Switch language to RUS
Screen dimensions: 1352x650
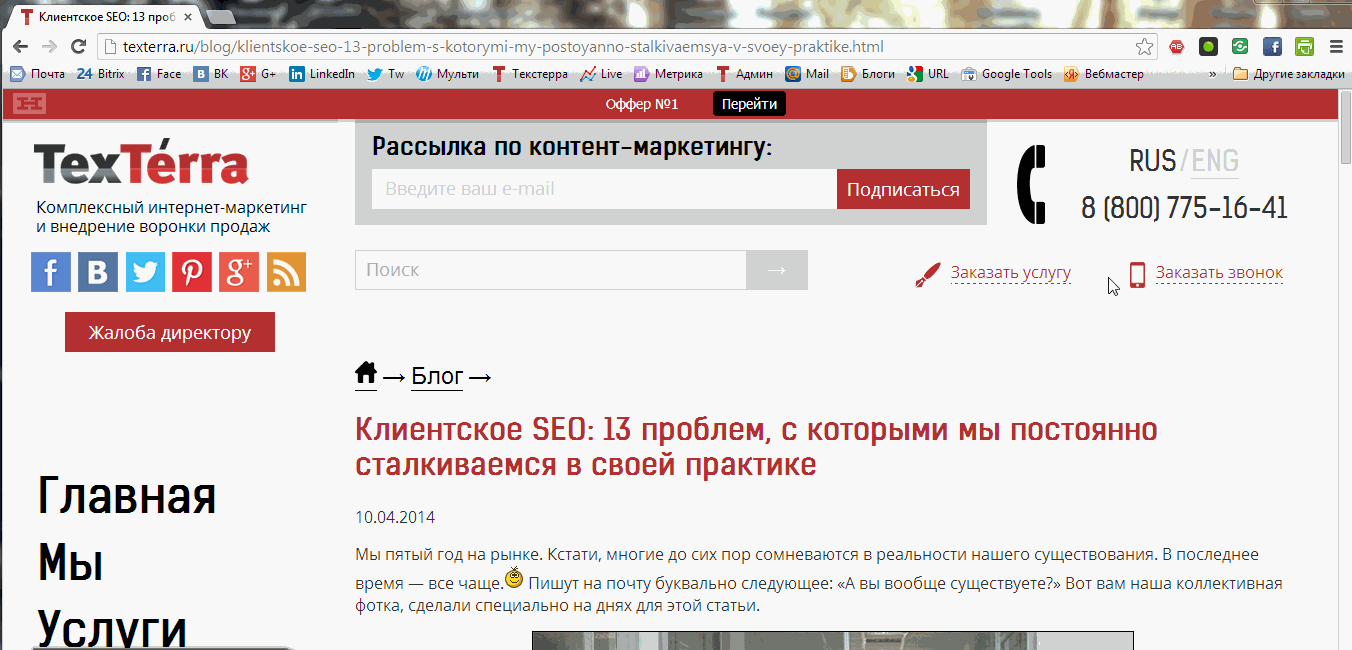click(1152, 160)
